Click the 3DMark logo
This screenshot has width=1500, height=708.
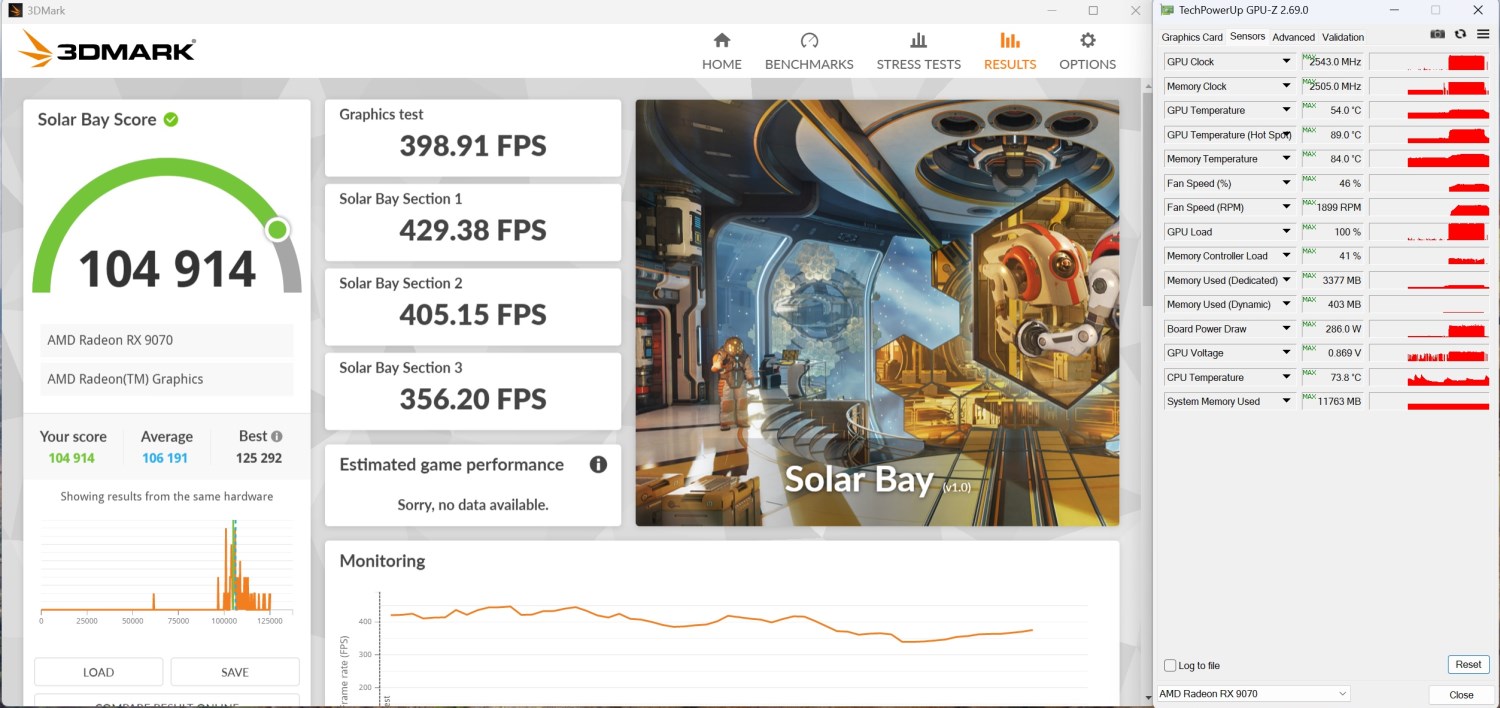[x=107, y=49]
